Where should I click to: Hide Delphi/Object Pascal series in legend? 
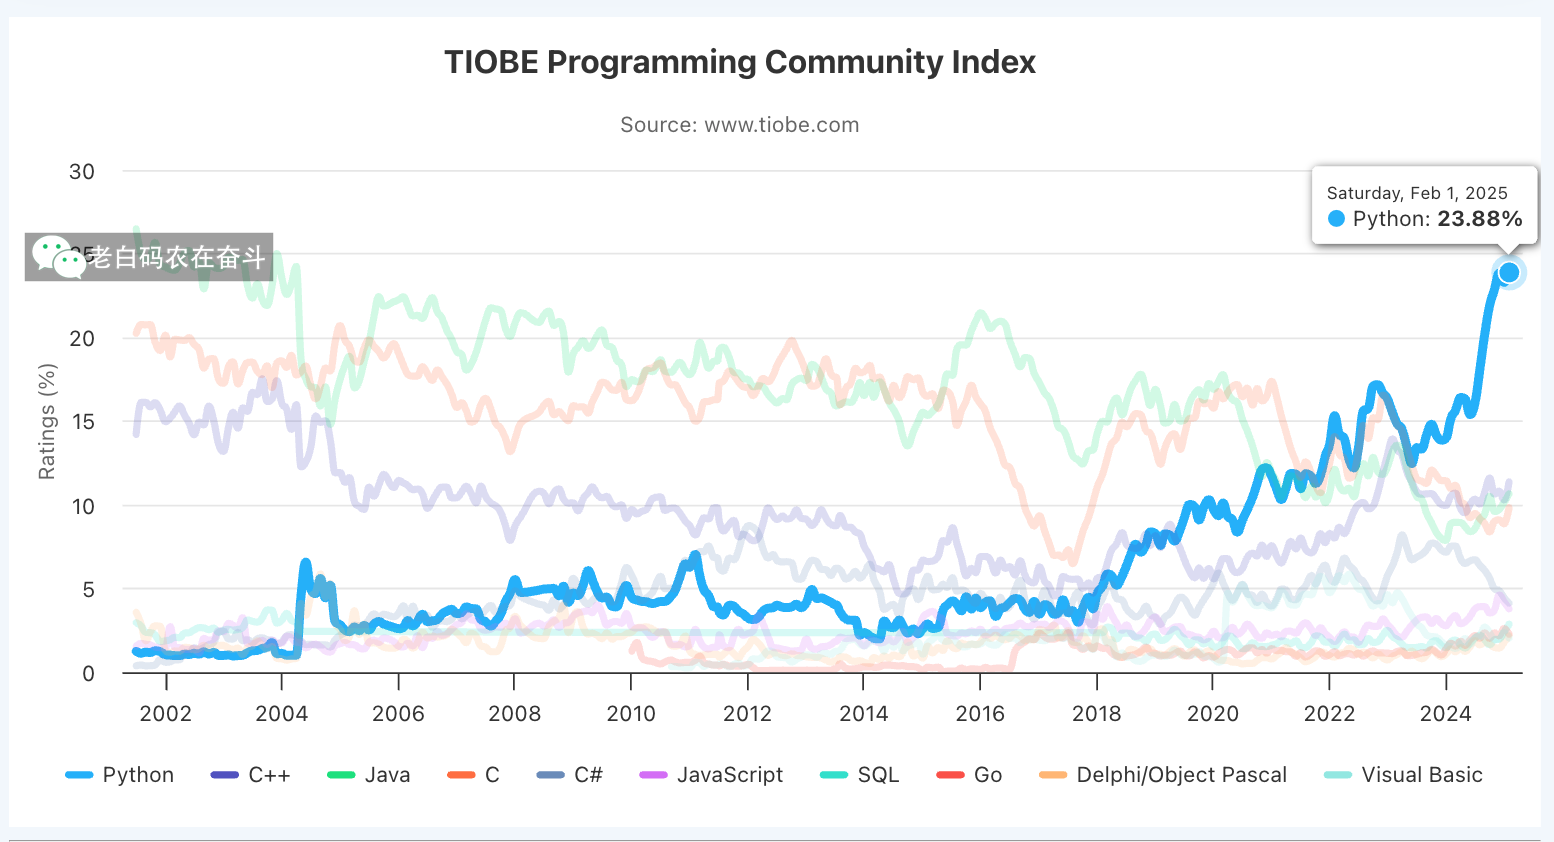coord(1163,775)
